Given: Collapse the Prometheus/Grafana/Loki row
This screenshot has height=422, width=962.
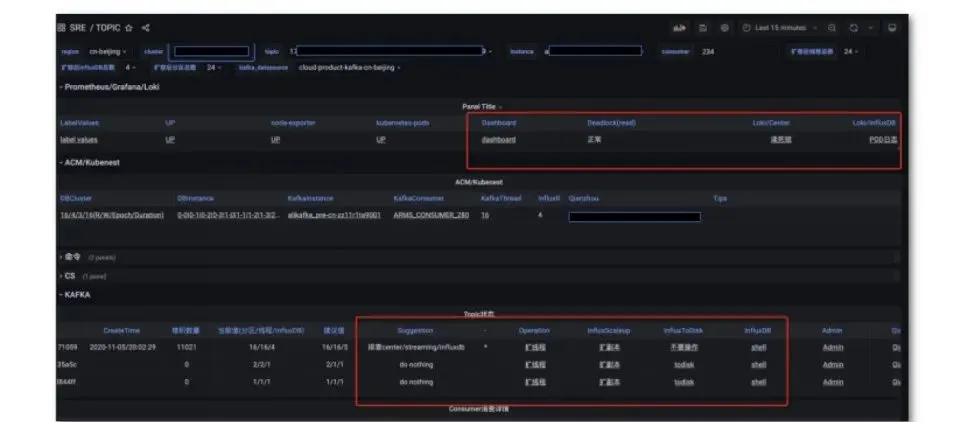Looking at the screenshot, I should pos(109,87).
